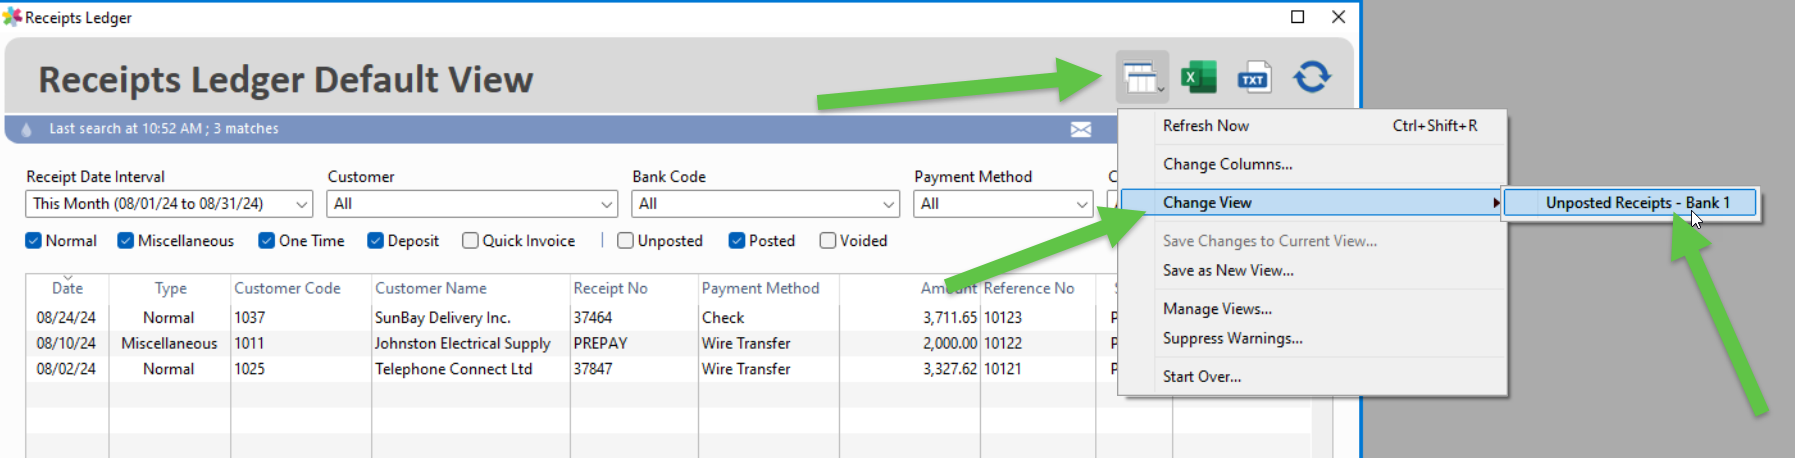The width and height of the screenshot is (1795, 458).
Task: Select the Johnston Electrical Supply row
Action: pyautogui.click(x=572, y=344)
